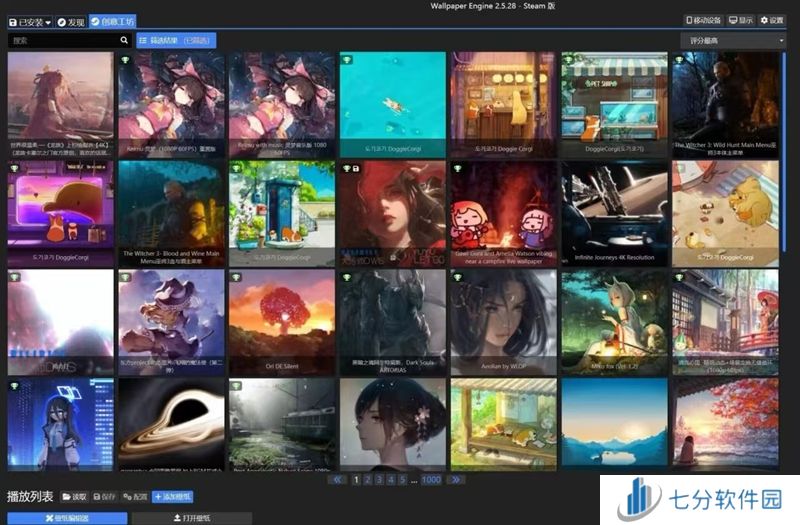Select girl with flower hairpin wallpaper thumbnail
Image resolution: width=800 pixels, height=525 pixels.
pyautogui.click(x=393, y=424)
